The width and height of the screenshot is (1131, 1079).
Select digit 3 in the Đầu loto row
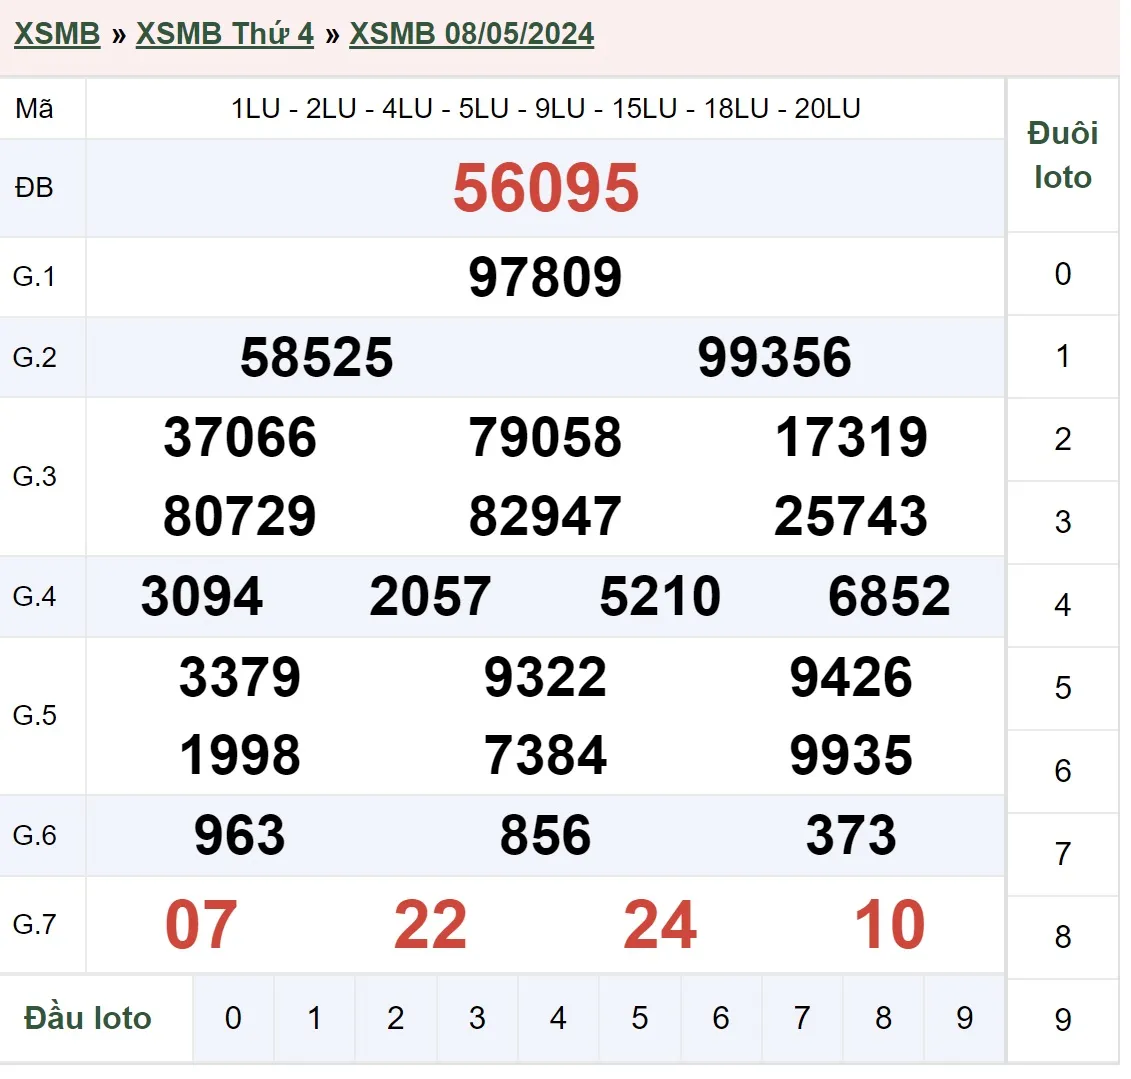pos(477,1018)
